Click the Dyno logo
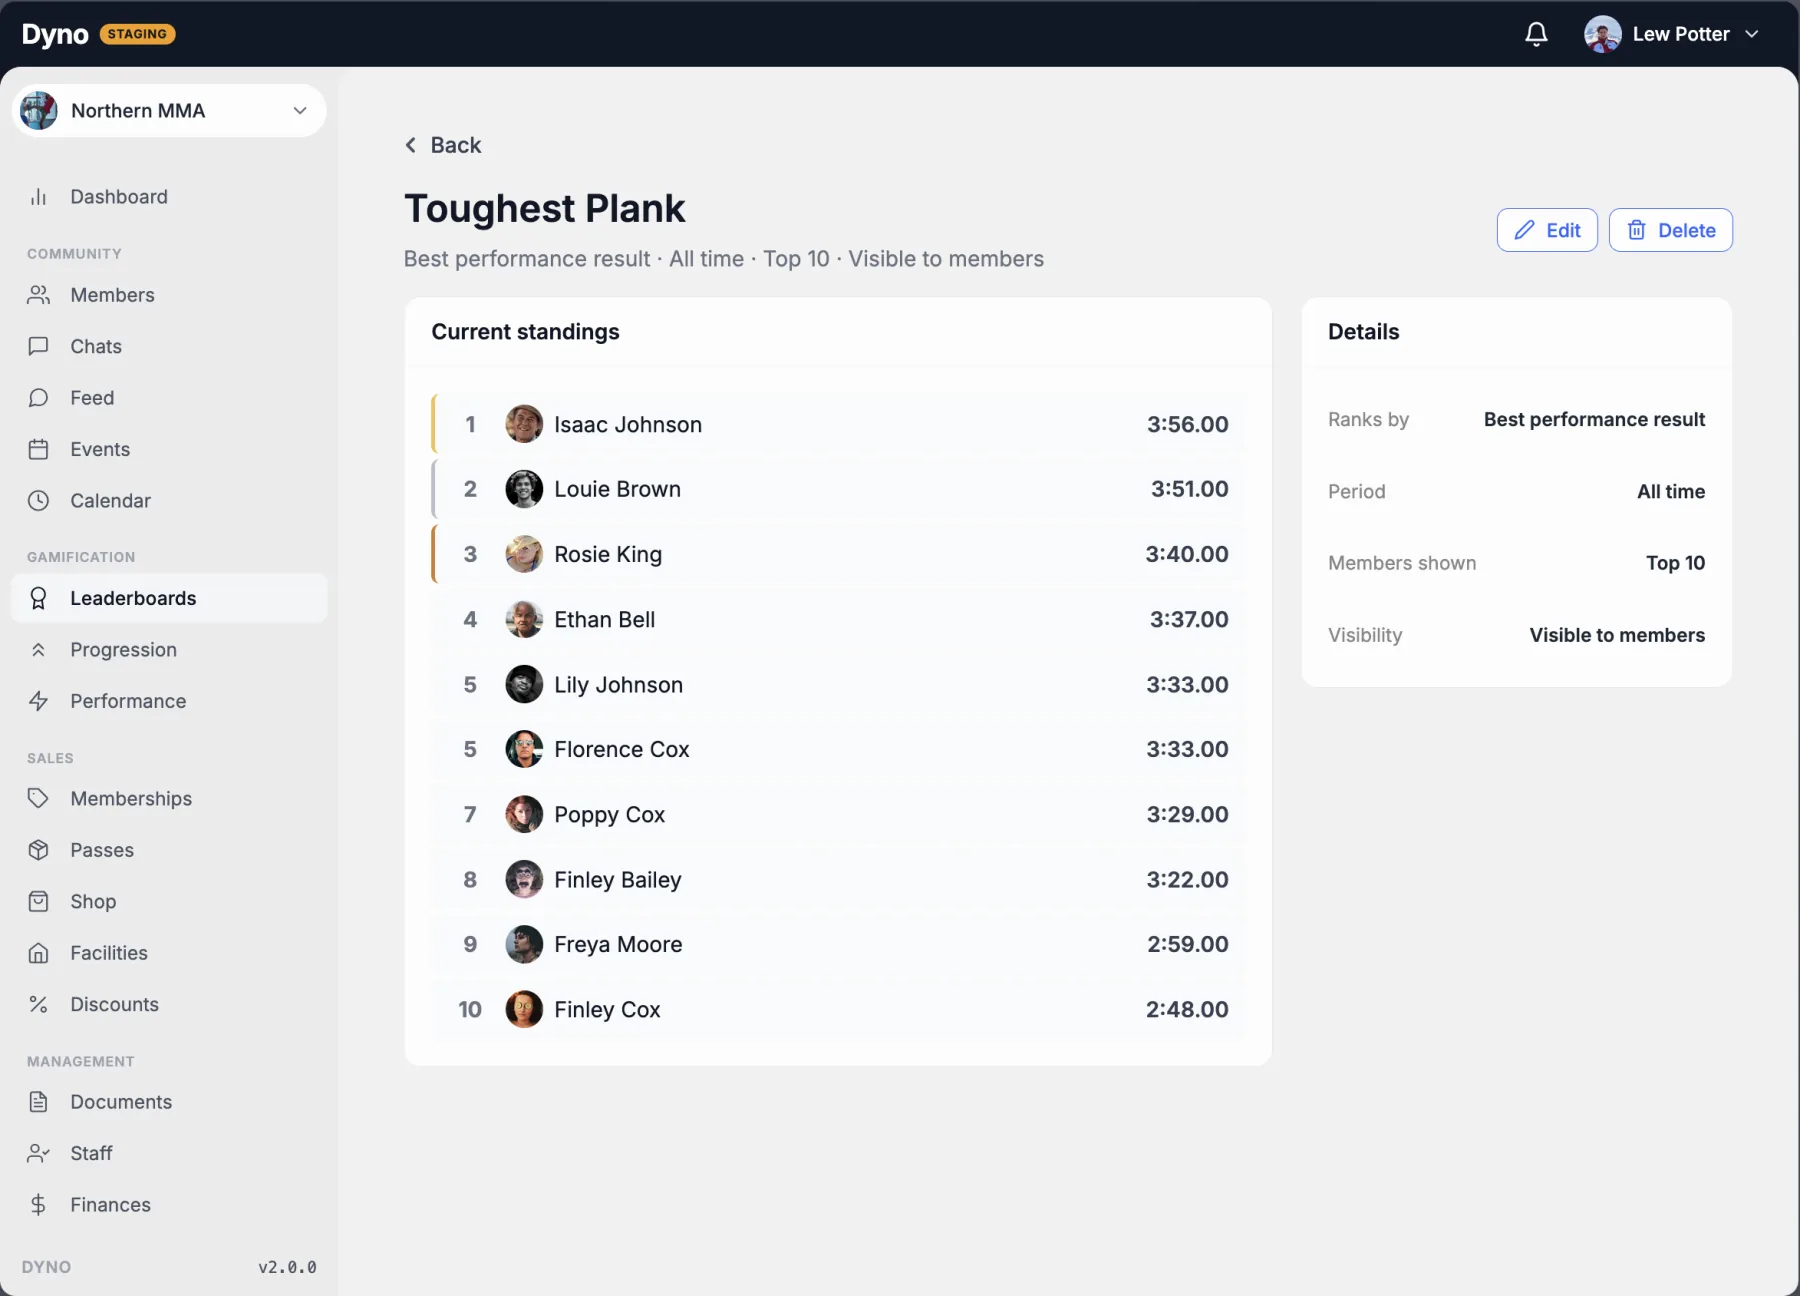The height and width of the screenshot is (1296, 1800). pyautogui.click(x=55, y=34)
